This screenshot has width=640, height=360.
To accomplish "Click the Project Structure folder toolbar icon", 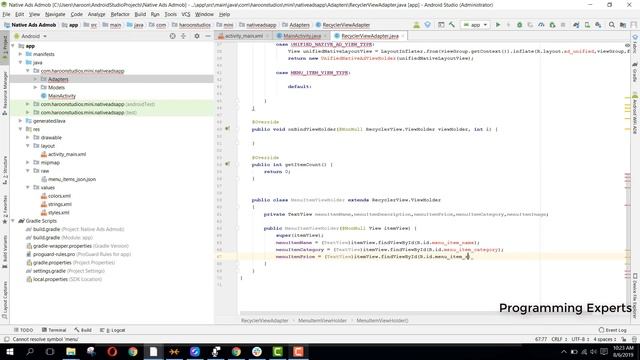I will (623, 25).
